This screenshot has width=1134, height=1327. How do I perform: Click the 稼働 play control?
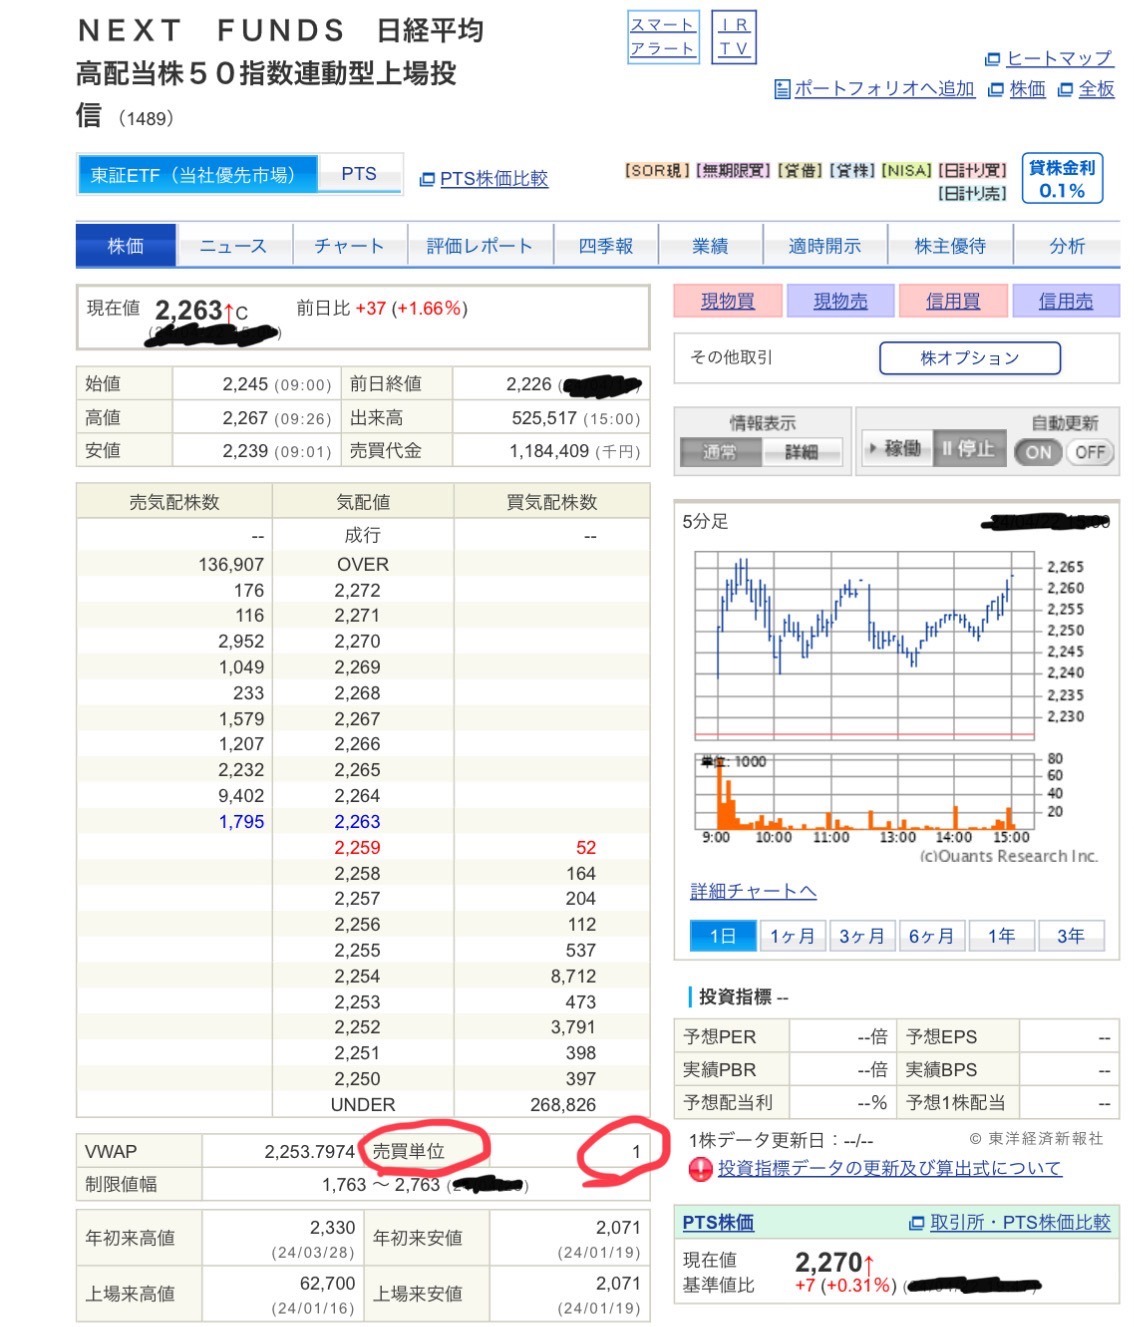coord(896,449)
